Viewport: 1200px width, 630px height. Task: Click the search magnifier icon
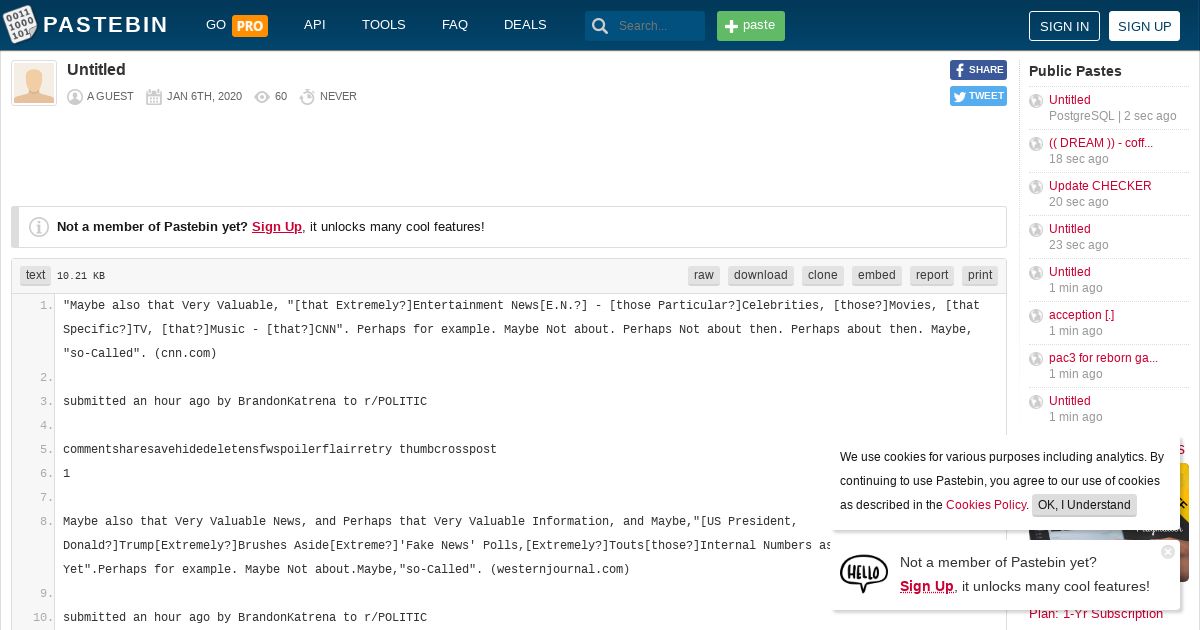pos(600,26)
